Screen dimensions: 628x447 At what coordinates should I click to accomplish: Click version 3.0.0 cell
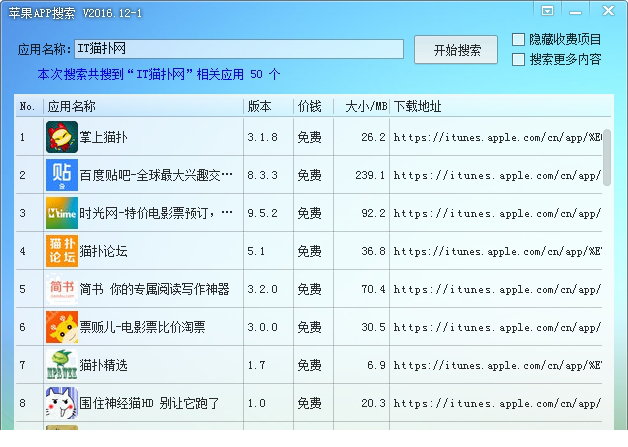pos(262,327)
